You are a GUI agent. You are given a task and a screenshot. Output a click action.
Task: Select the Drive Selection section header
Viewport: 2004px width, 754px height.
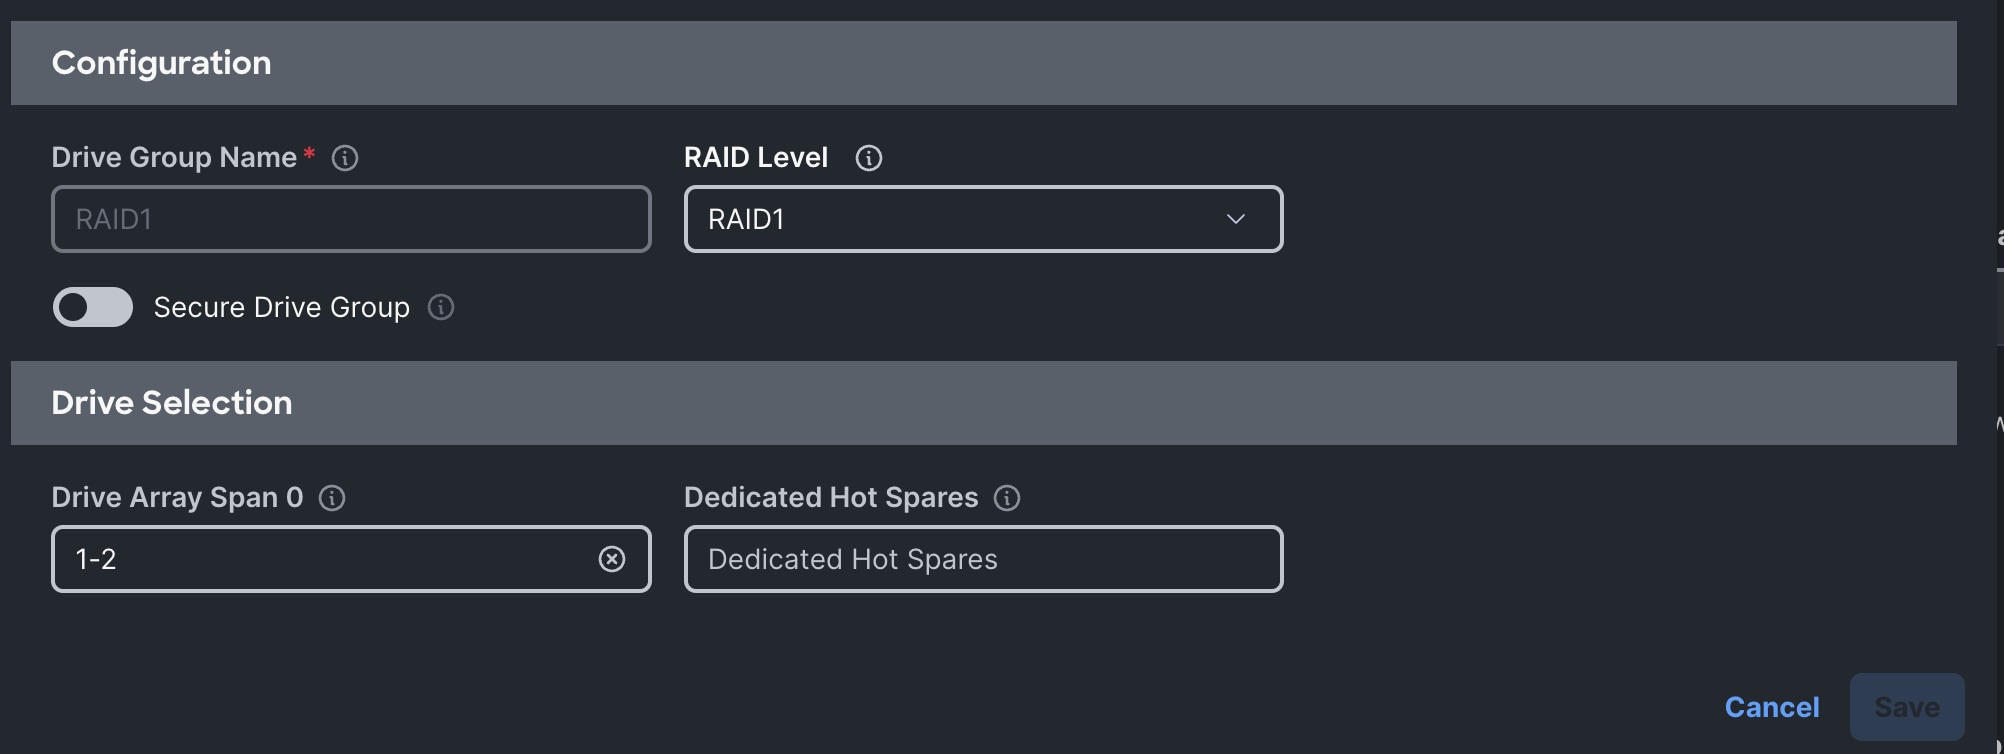pos(172,402)
